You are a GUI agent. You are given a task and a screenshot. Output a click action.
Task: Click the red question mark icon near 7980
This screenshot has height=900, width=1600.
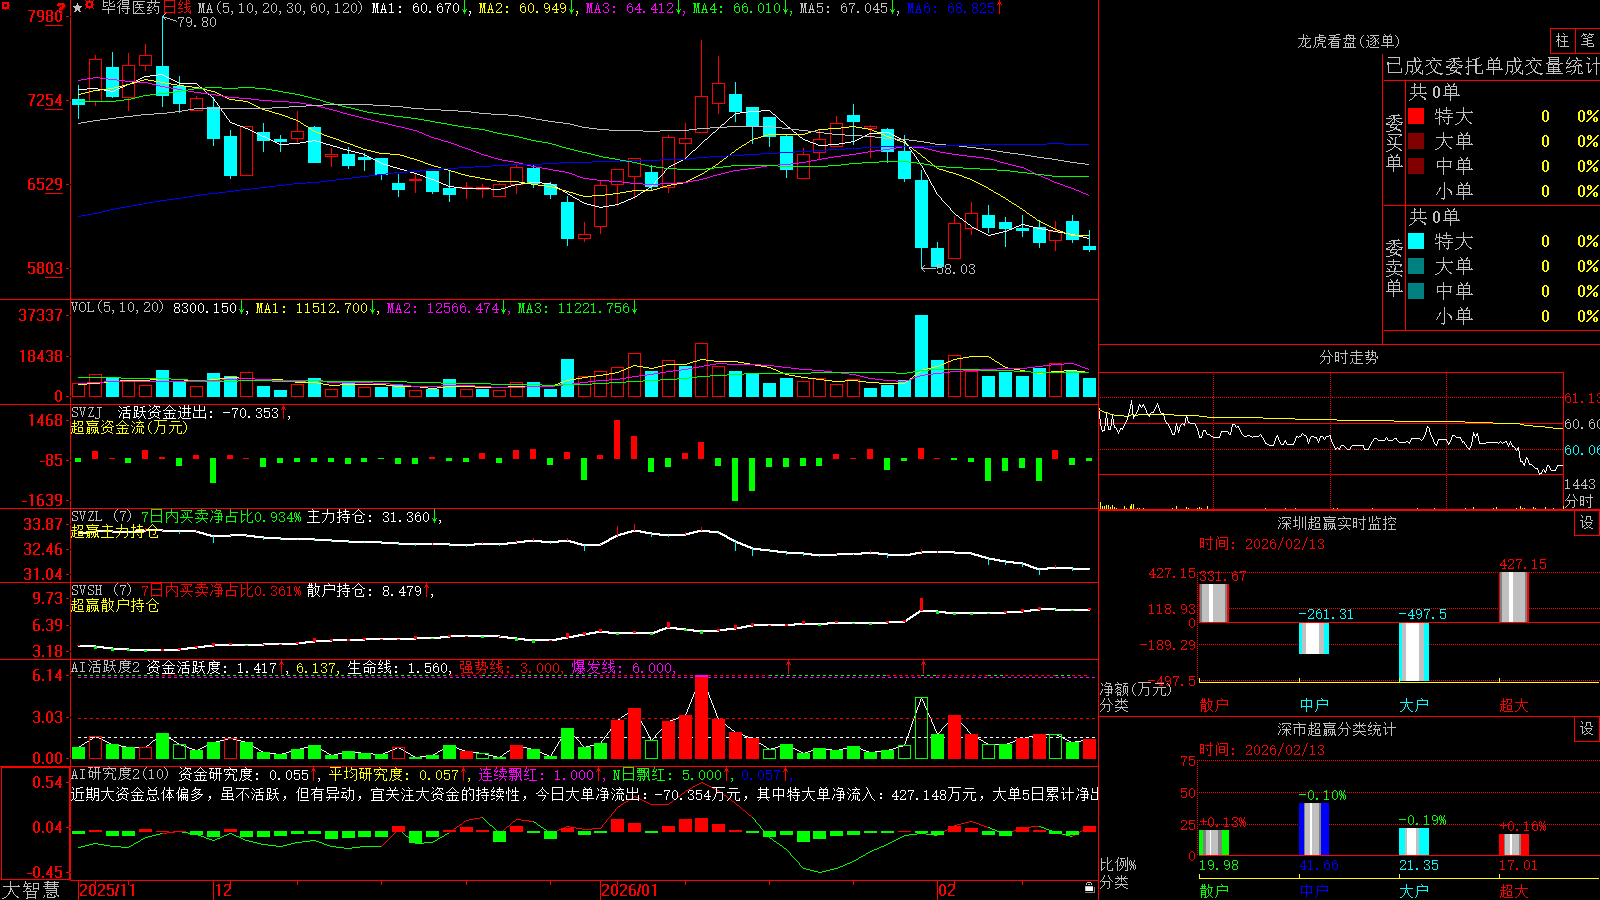tap(61, 8)
